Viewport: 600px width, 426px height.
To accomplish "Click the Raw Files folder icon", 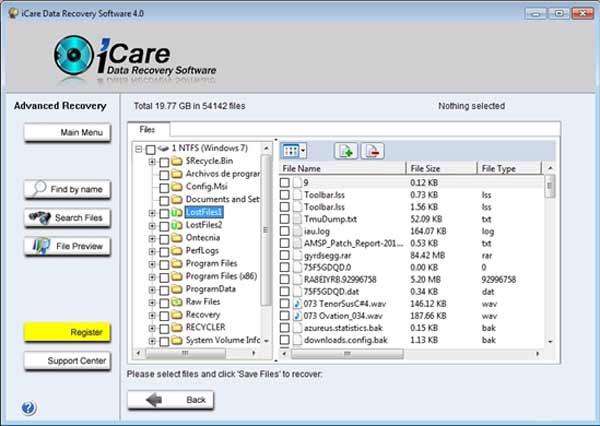I will tap(176, 302).
